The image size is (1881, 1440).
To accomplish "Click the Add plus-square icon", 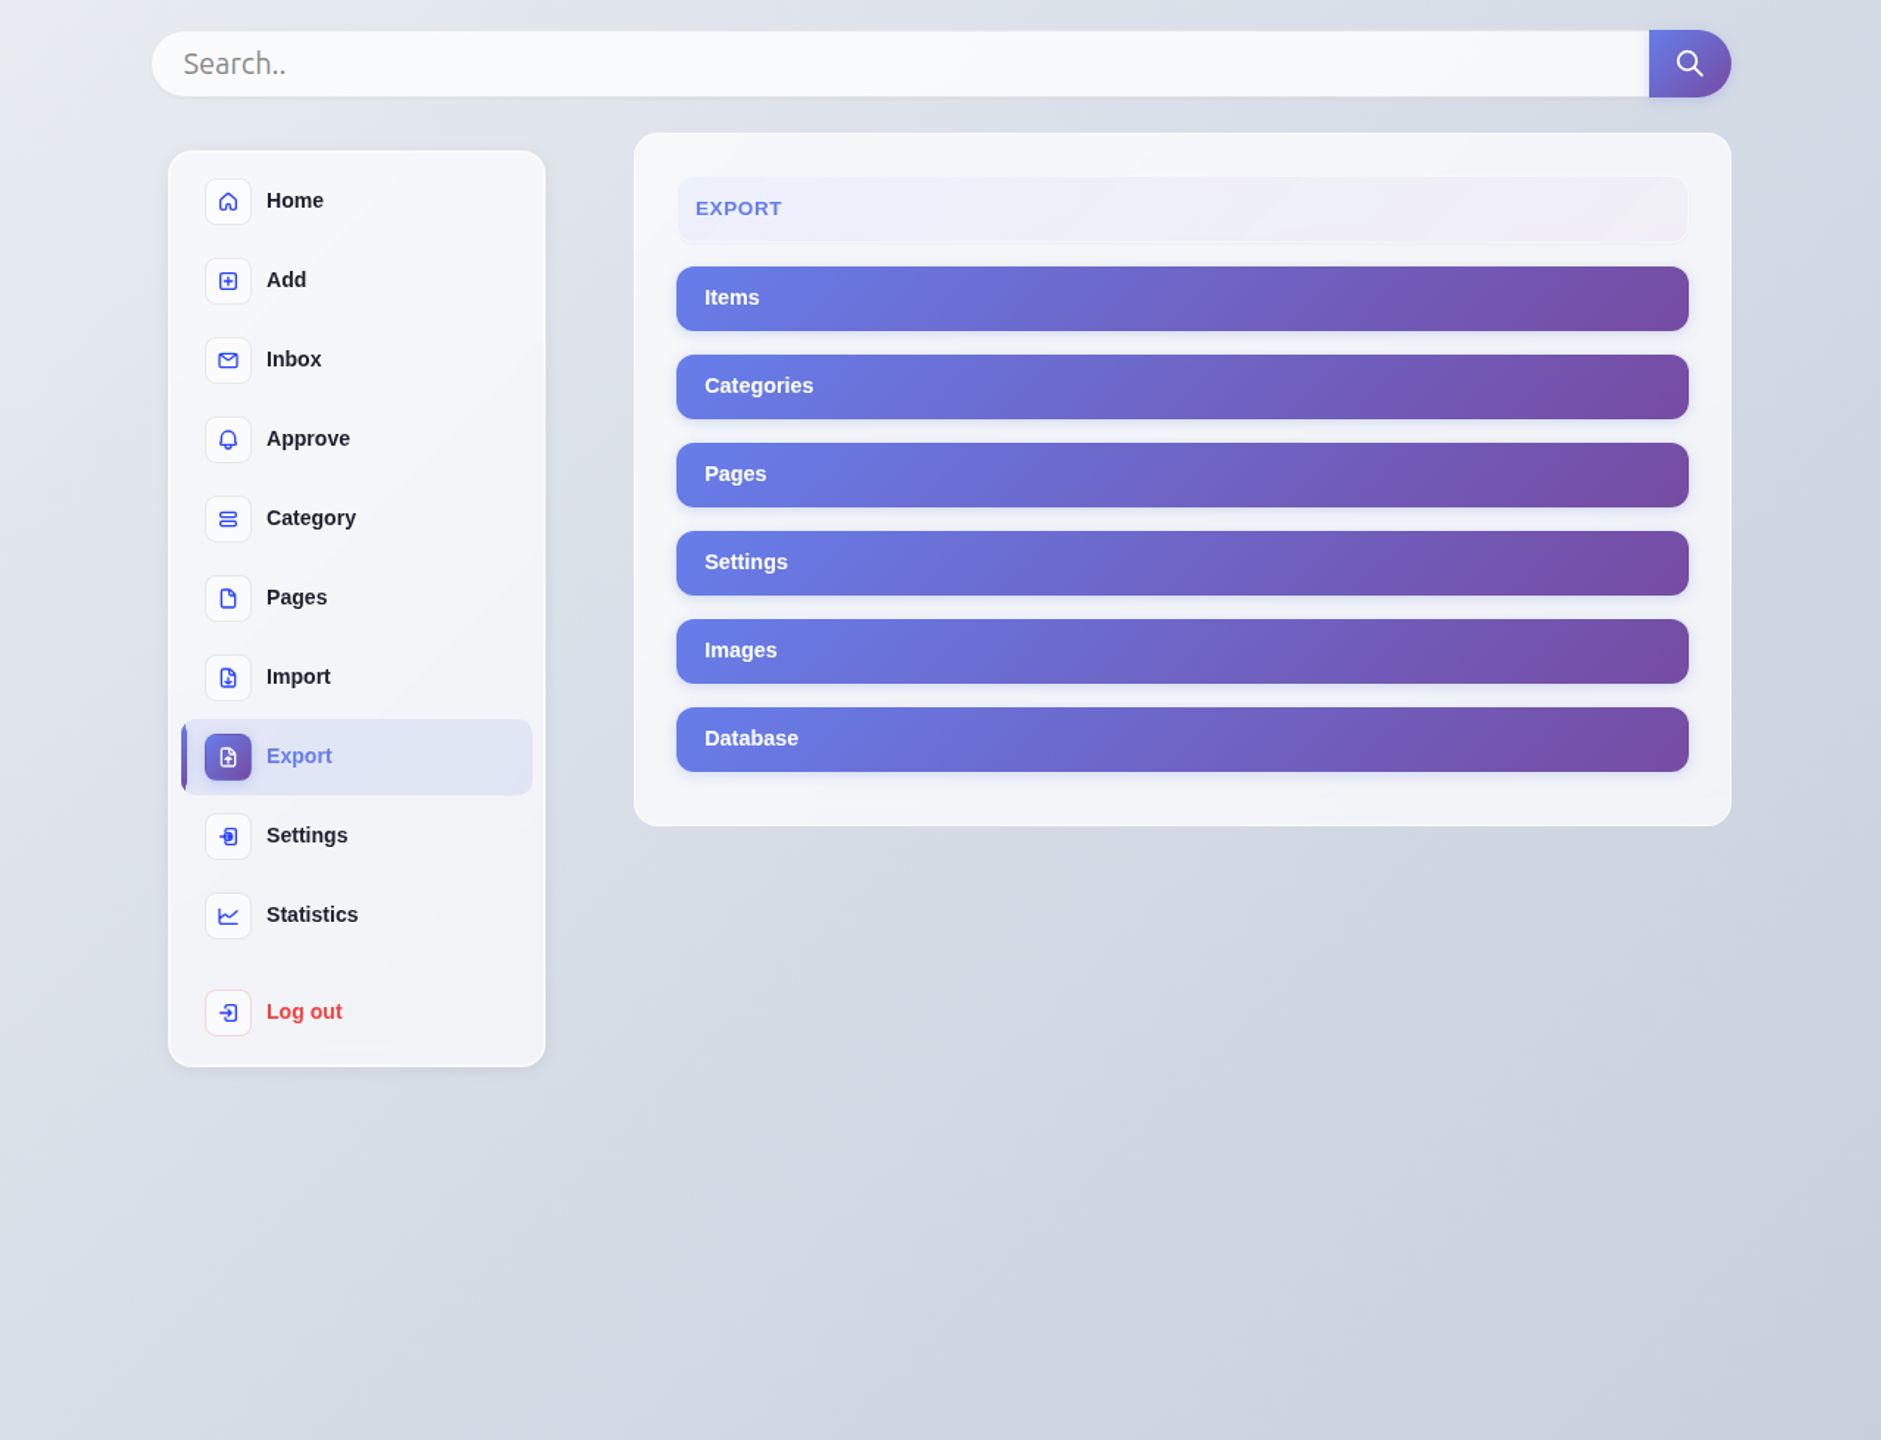I will click(x=228, y=281).
